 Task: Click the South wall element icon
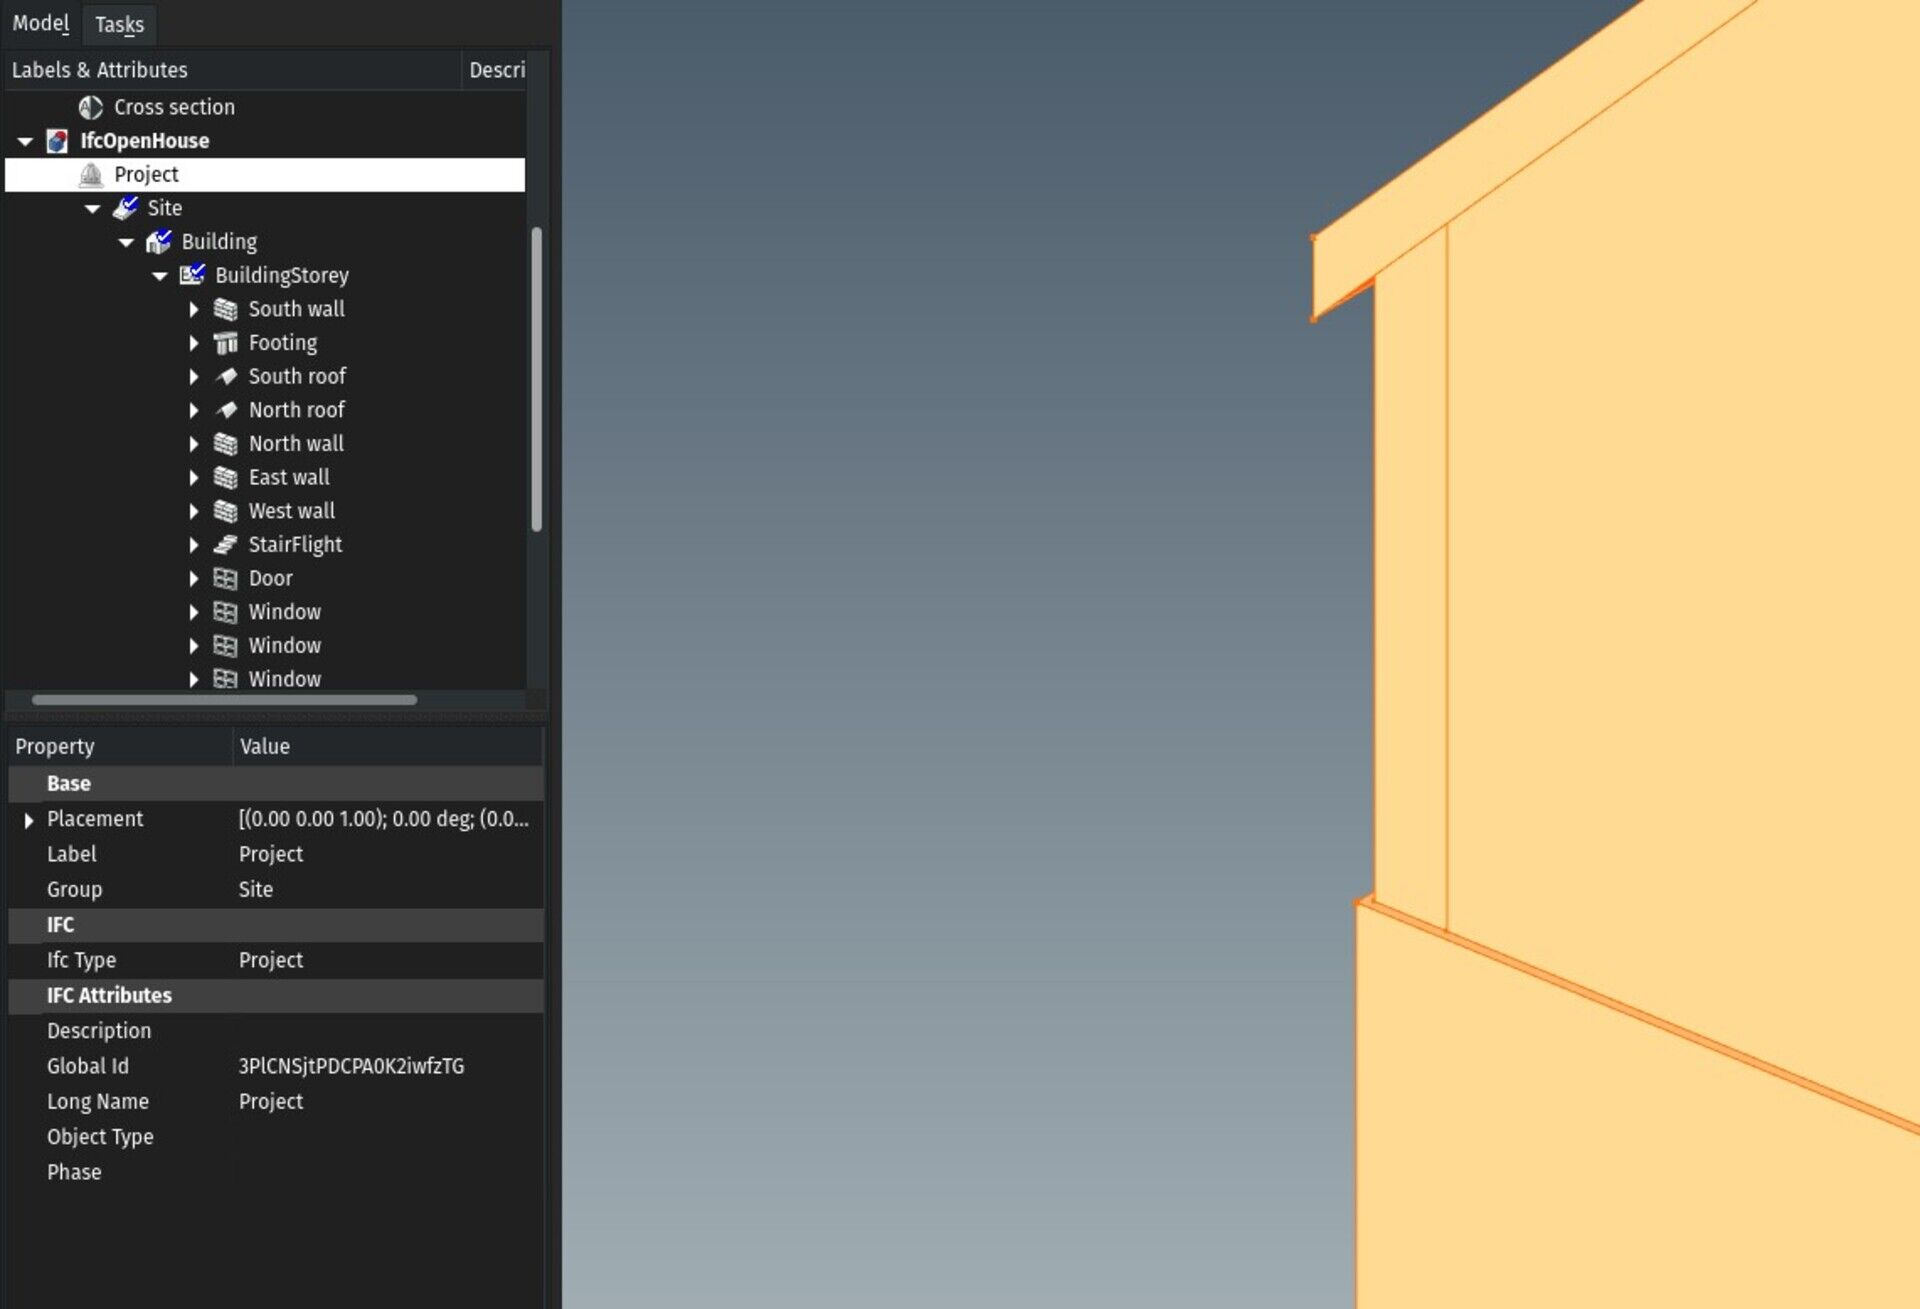tap(226, 308)
